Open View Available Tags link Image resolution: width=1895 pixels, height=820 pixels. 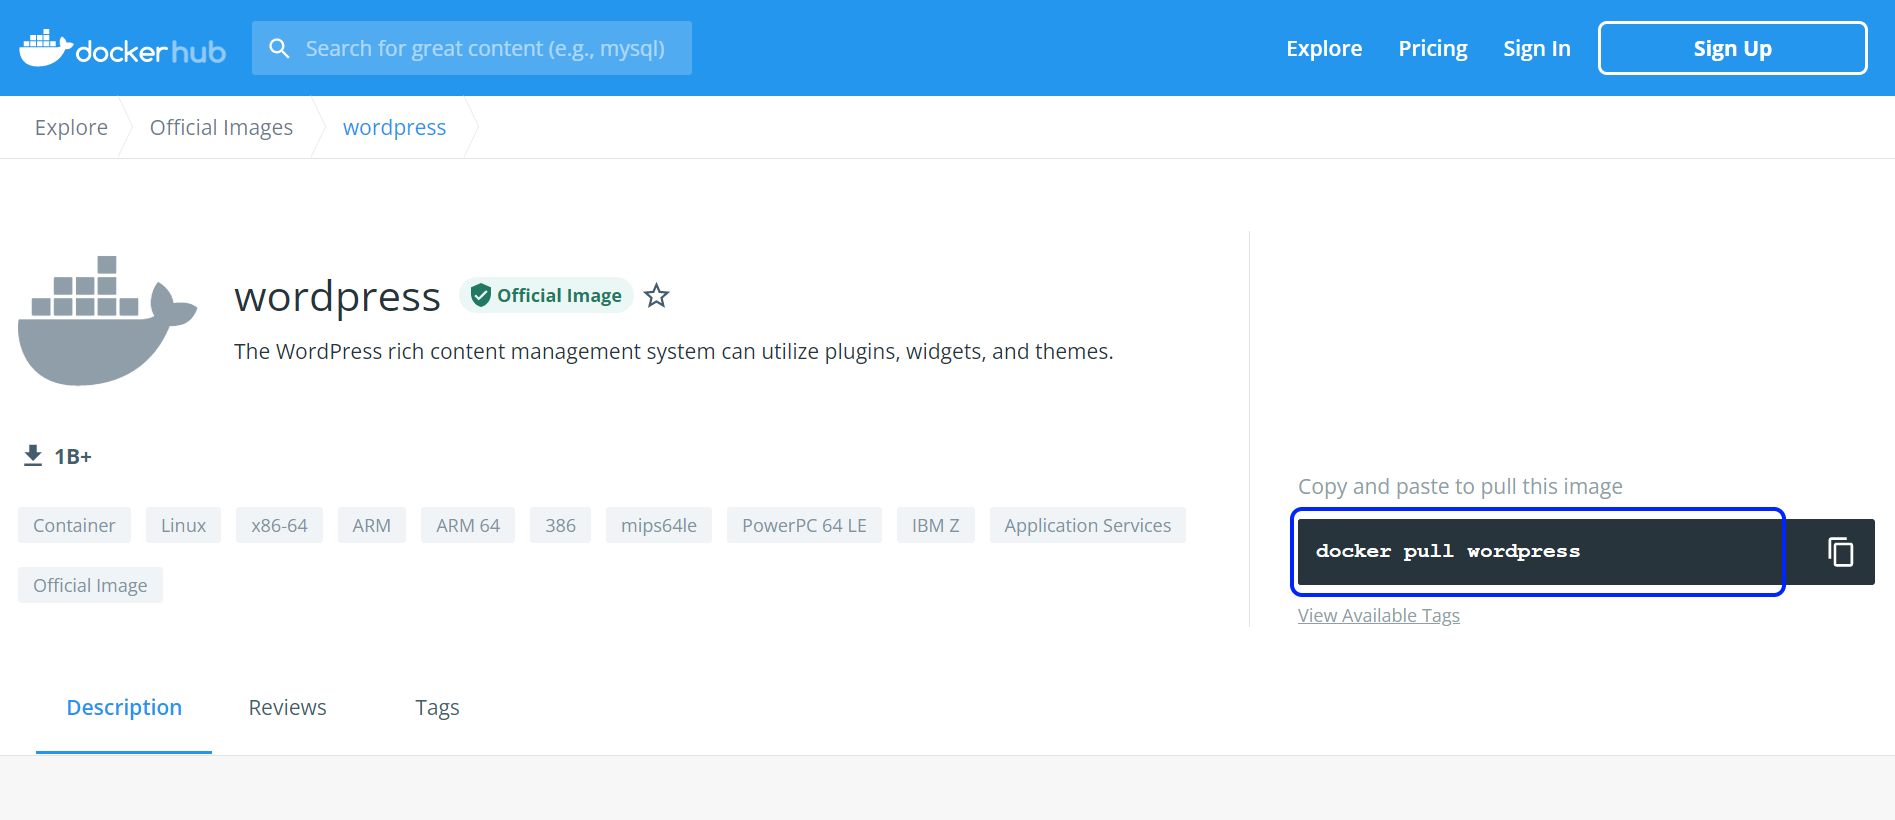click(1378, 615)
